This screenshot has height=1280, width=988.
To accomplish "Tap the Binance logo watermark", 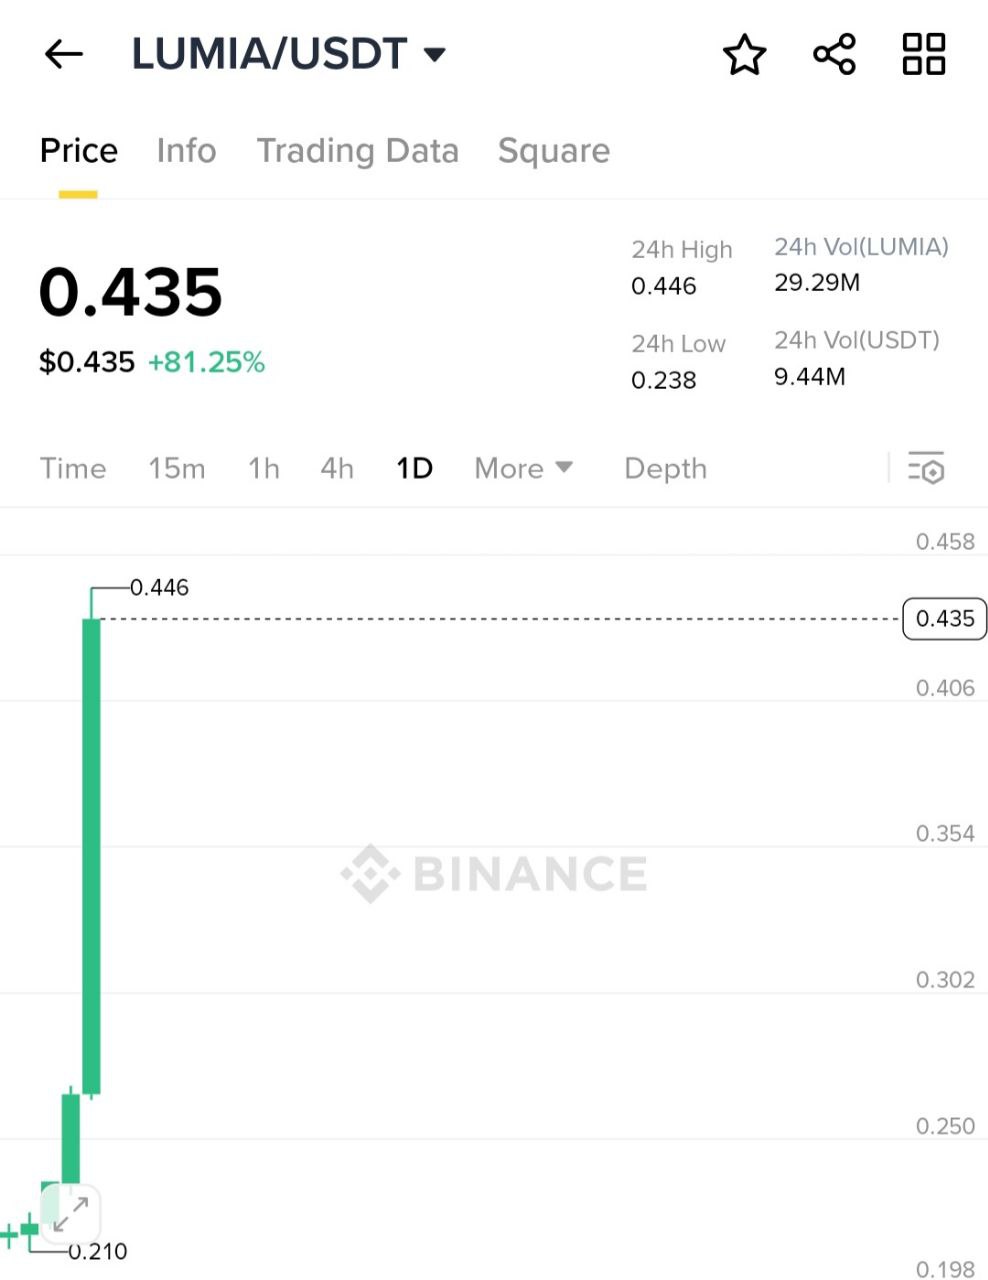I will tap(494, 874).
